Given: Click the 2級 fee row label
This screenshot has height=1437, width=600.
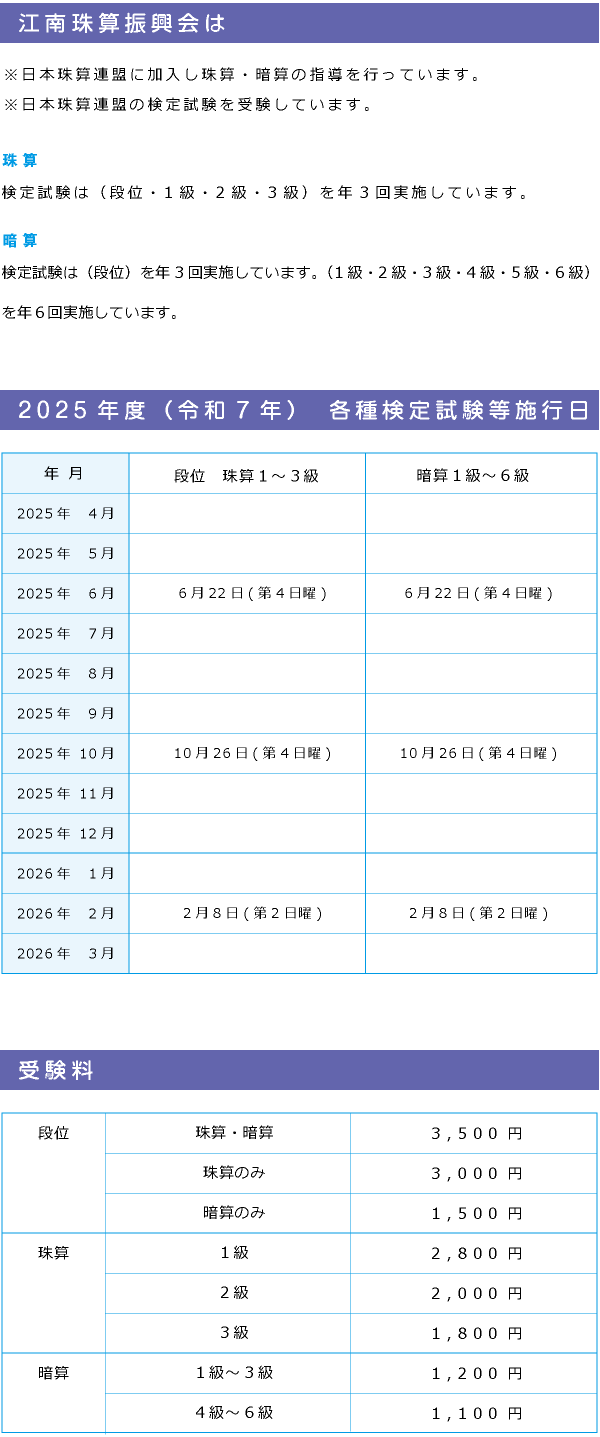Looking at the screenshot, I should [234, 1293].
